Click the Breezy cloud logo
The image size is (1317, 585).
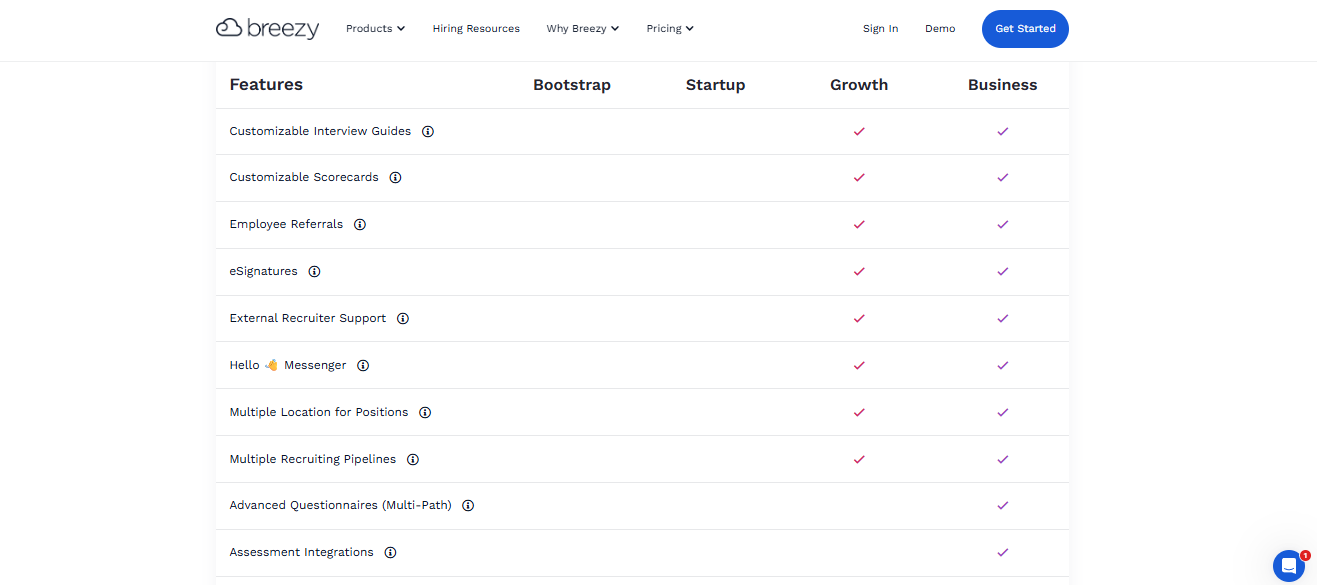click(x=267, y=29)
